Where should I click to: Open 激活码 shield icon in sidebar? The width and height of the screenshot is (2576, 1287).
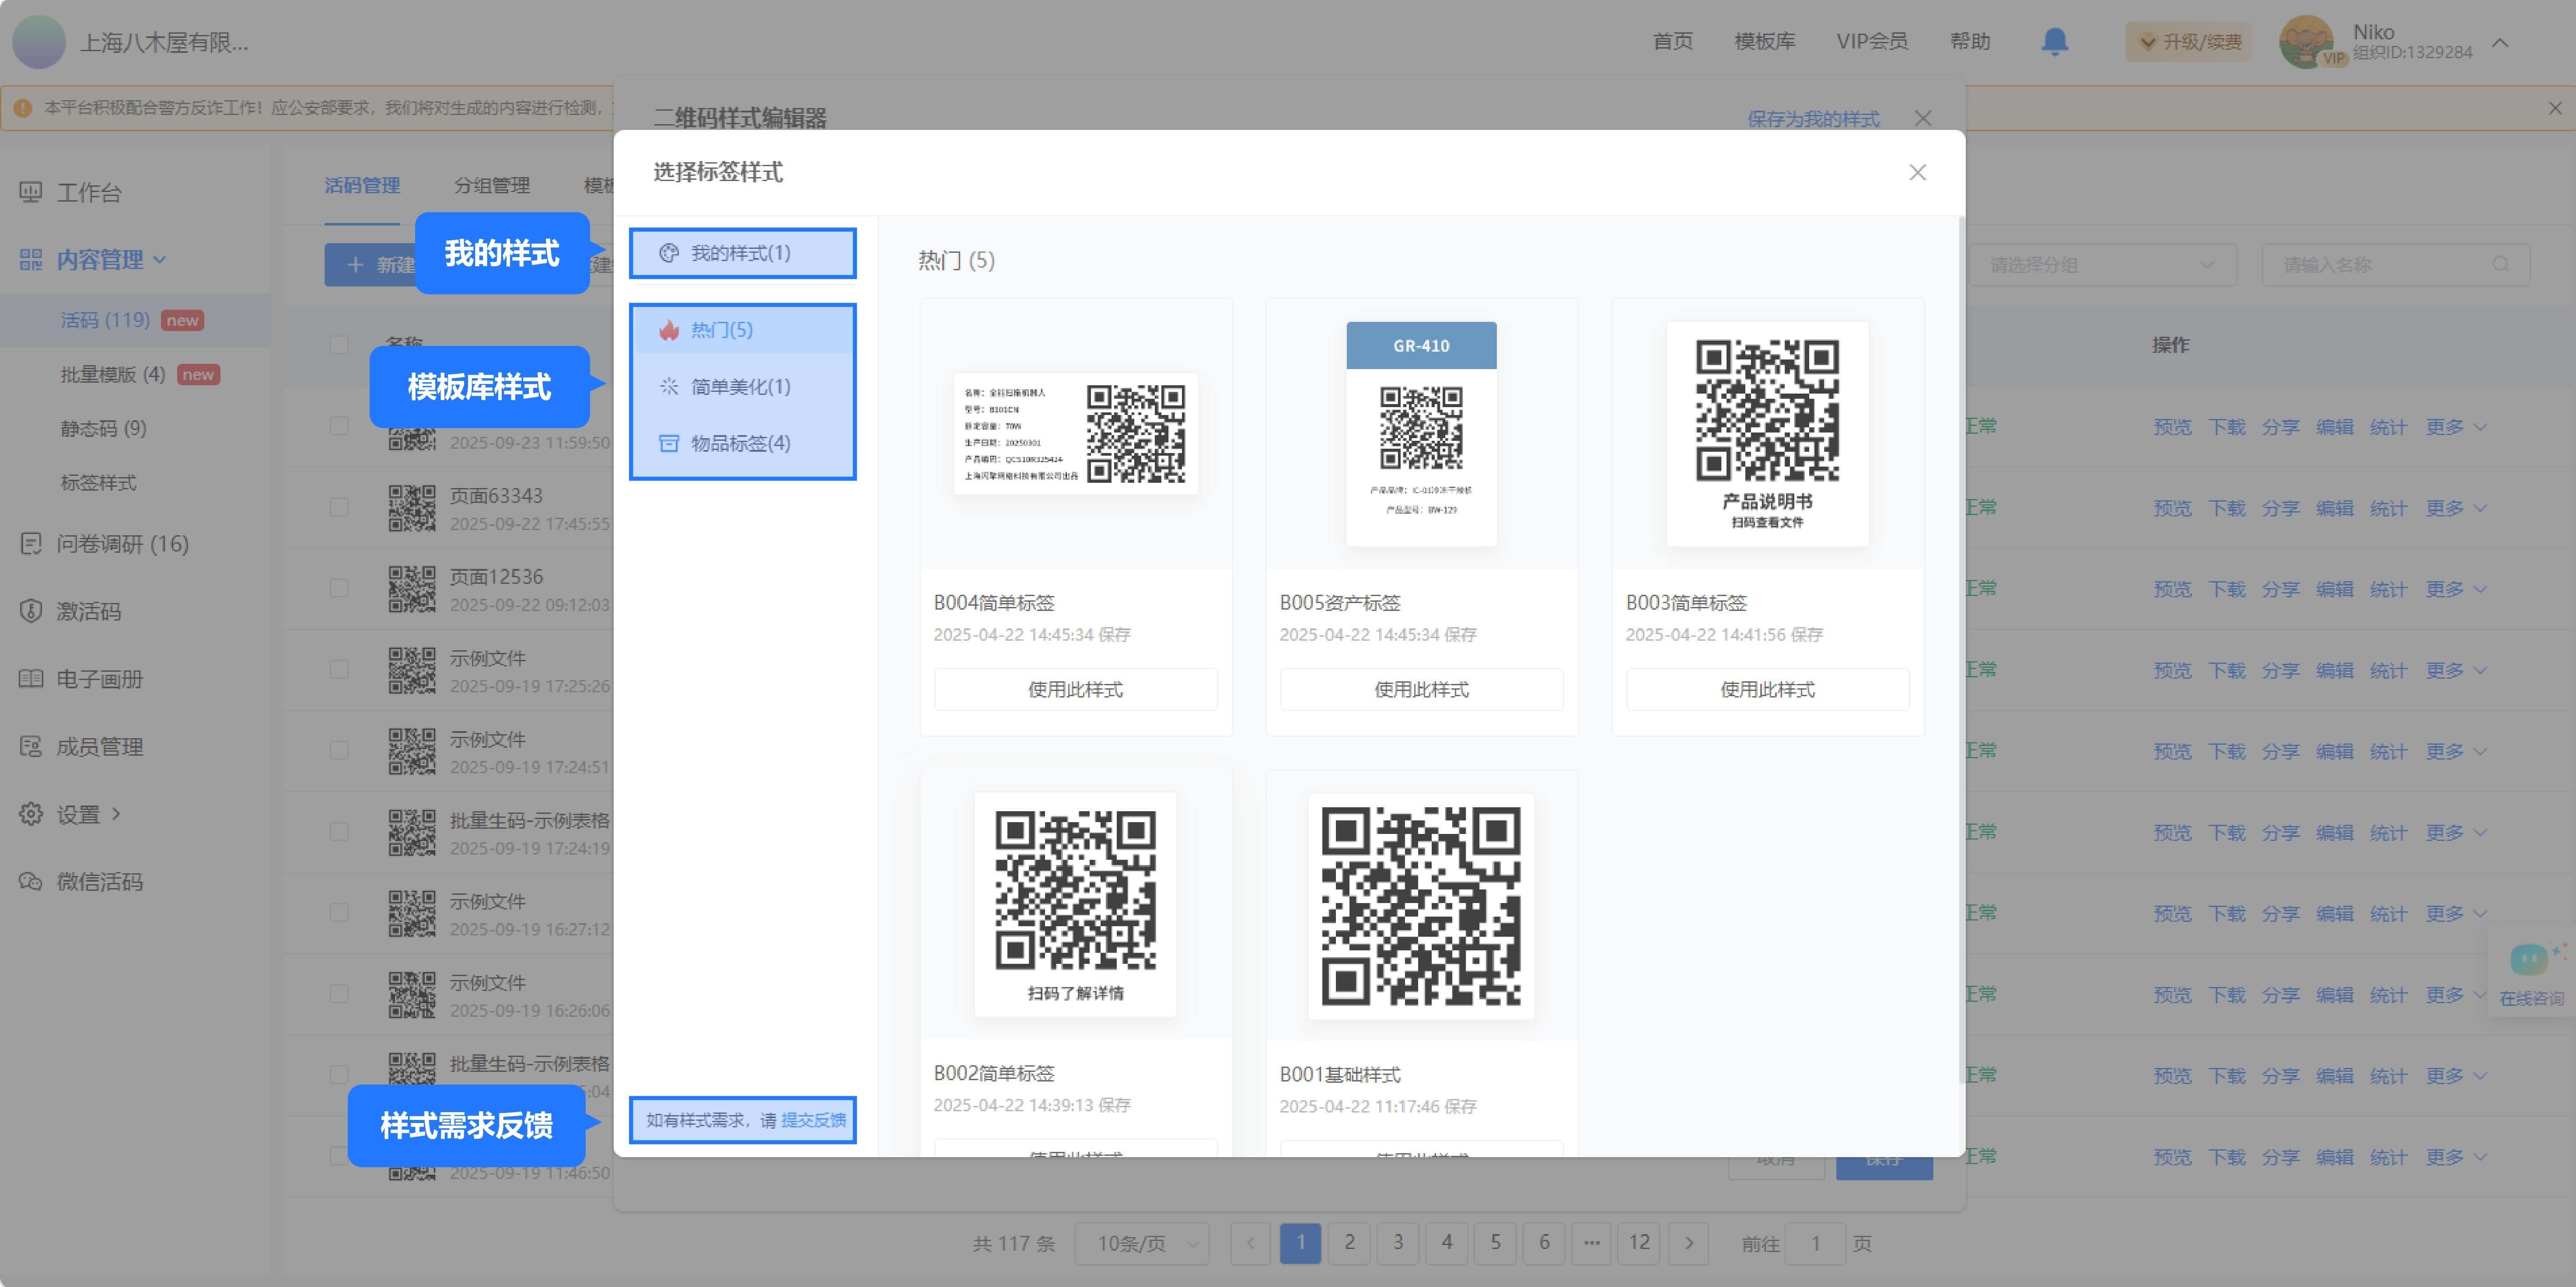(x=31, y=611)
